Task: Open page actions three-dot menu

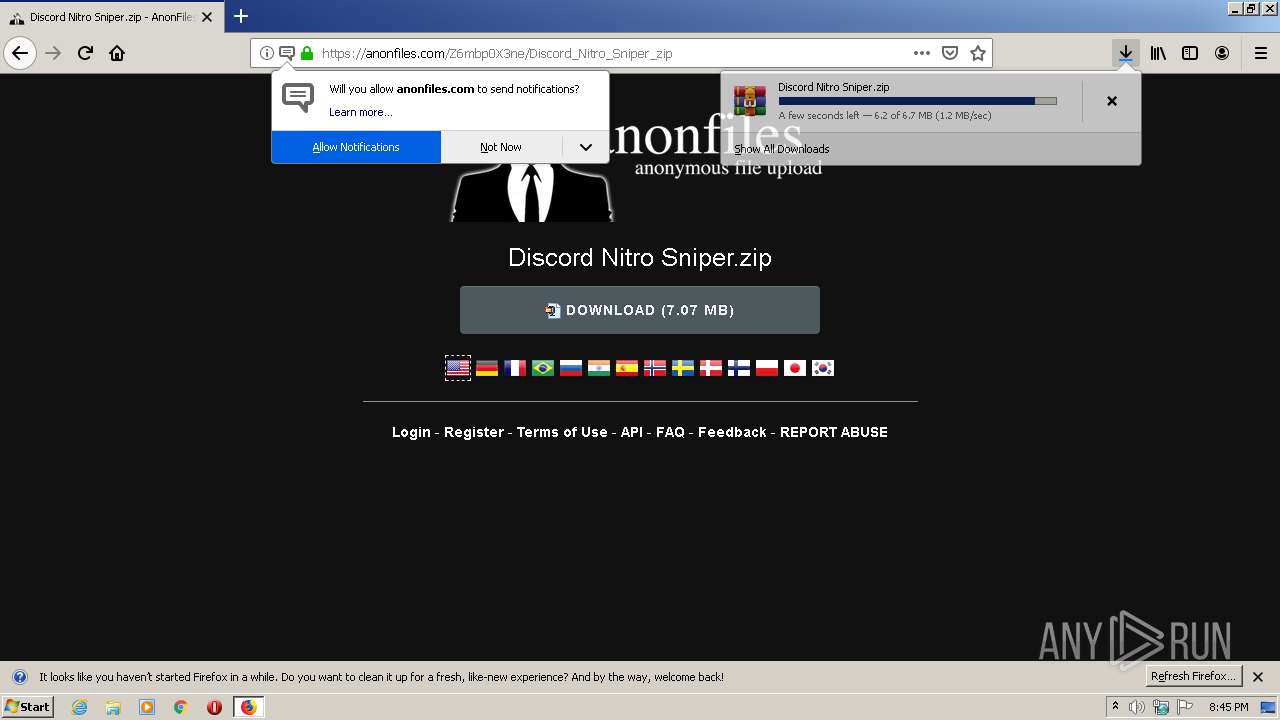Action: tap(922, 53)
